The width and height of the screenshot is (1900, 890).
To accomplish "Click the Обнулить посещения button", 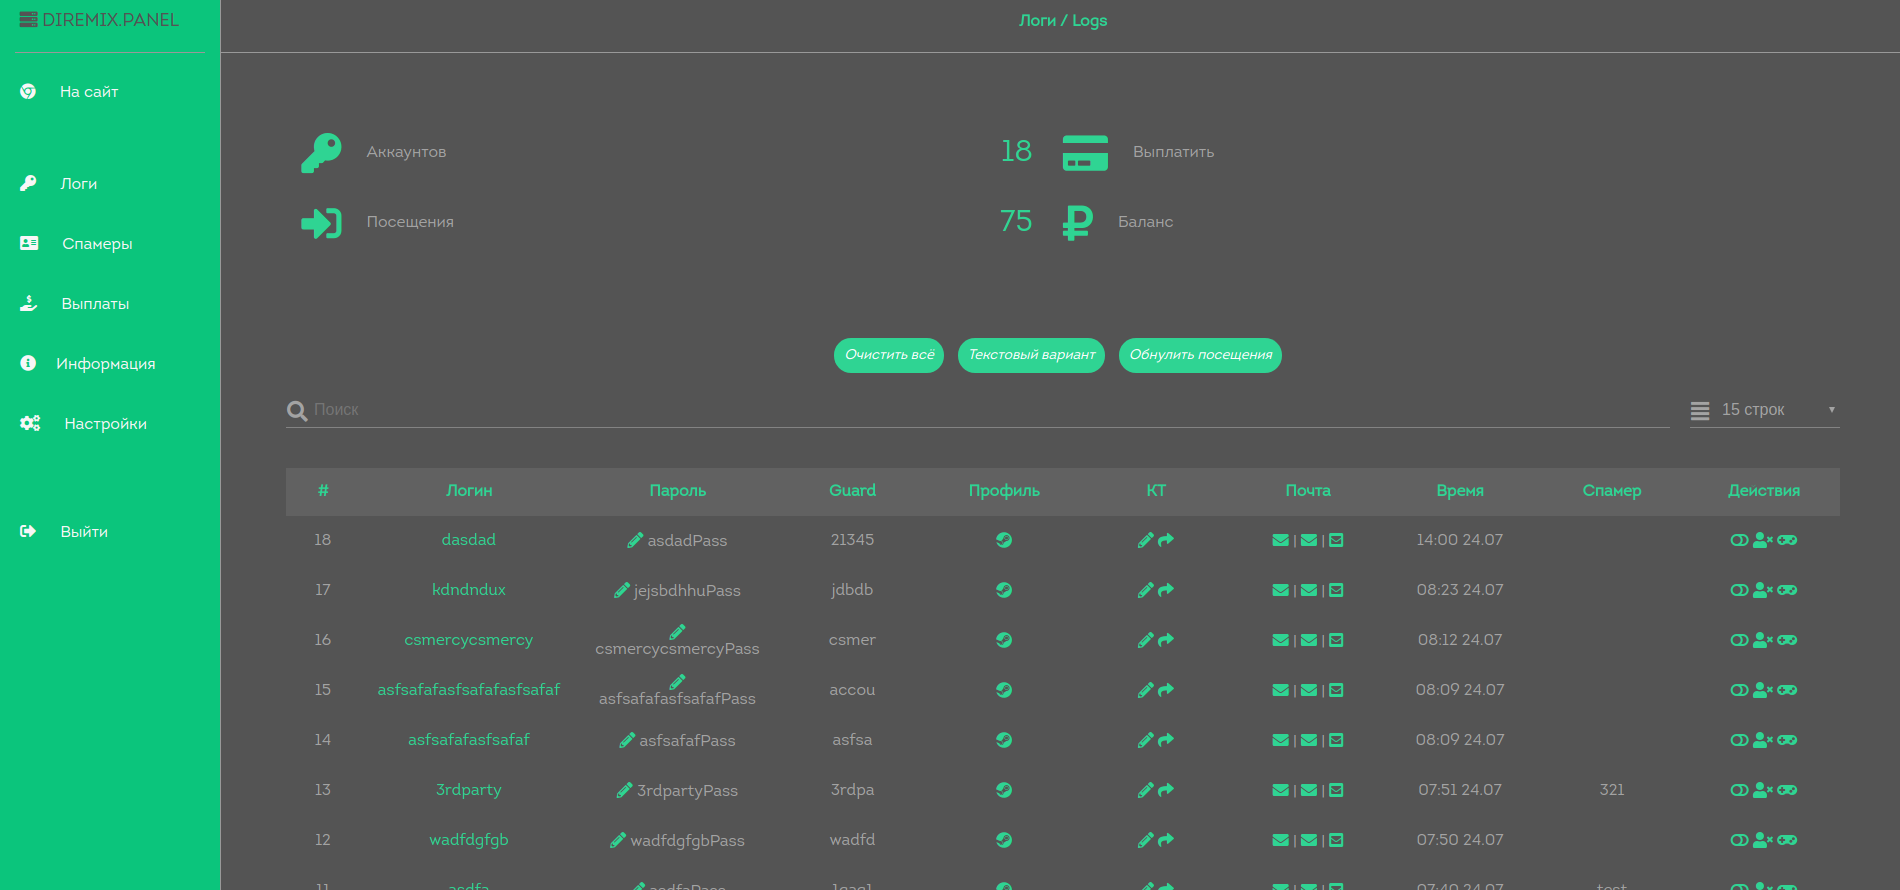I will point(1200,355).
